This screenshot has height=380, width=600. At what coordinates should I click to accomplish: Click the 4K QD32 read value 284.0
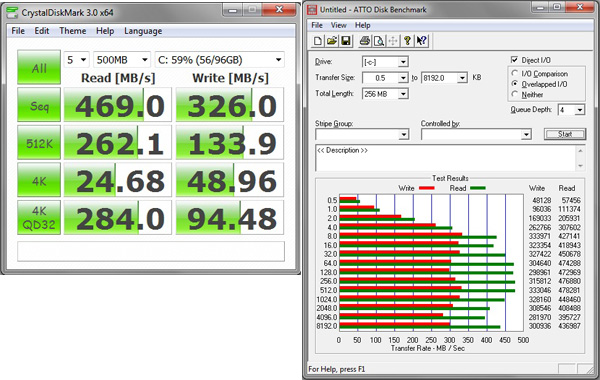point(117,217)
